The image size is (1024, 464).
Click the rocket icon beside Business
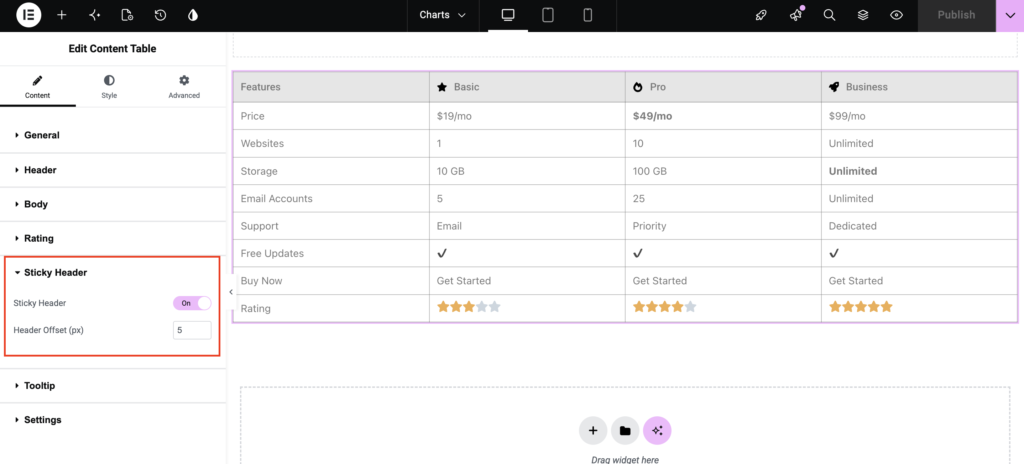(834, 87)
